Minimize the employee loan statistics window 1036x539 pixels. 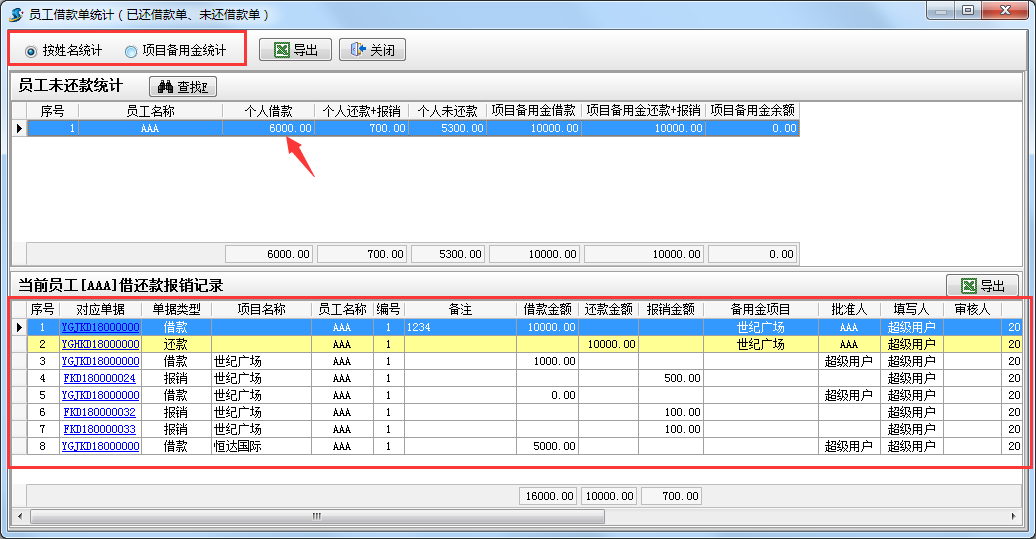(940, 11)
